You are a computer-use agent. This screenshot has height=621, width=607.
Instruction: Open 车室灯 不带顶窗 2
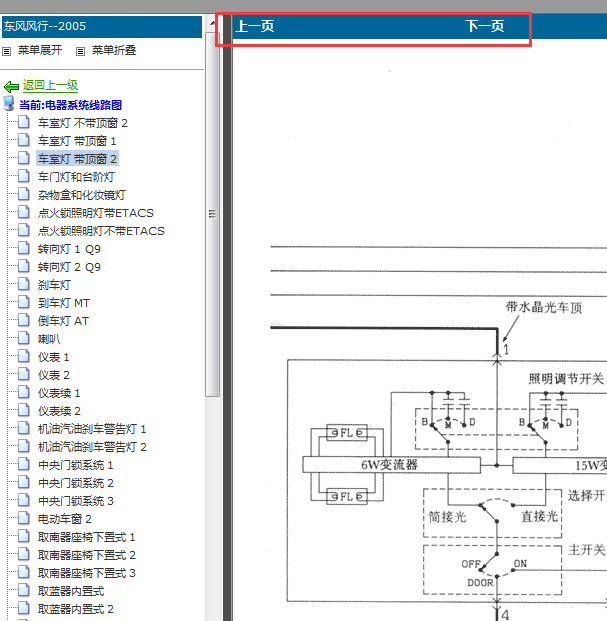pos(83,123)
